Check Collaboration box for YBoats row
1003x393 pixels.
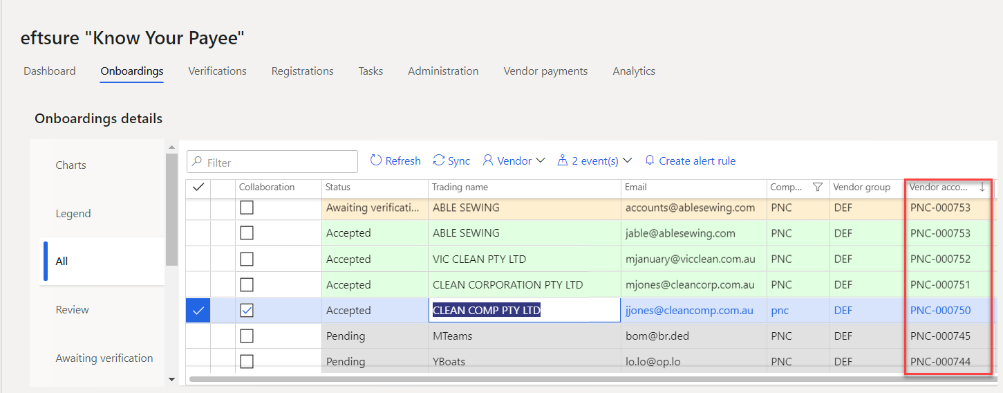pyautogui.click(x=246, y=361)
